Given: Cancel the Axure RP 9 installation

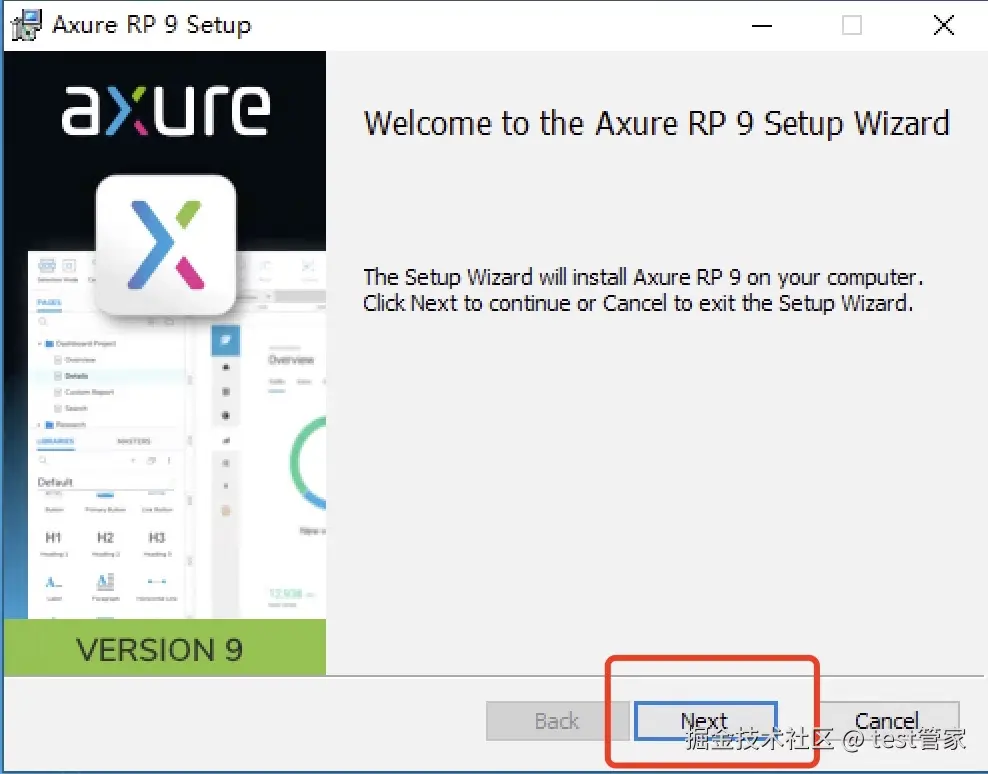Looking at the screenshot, I should point(886,720).
